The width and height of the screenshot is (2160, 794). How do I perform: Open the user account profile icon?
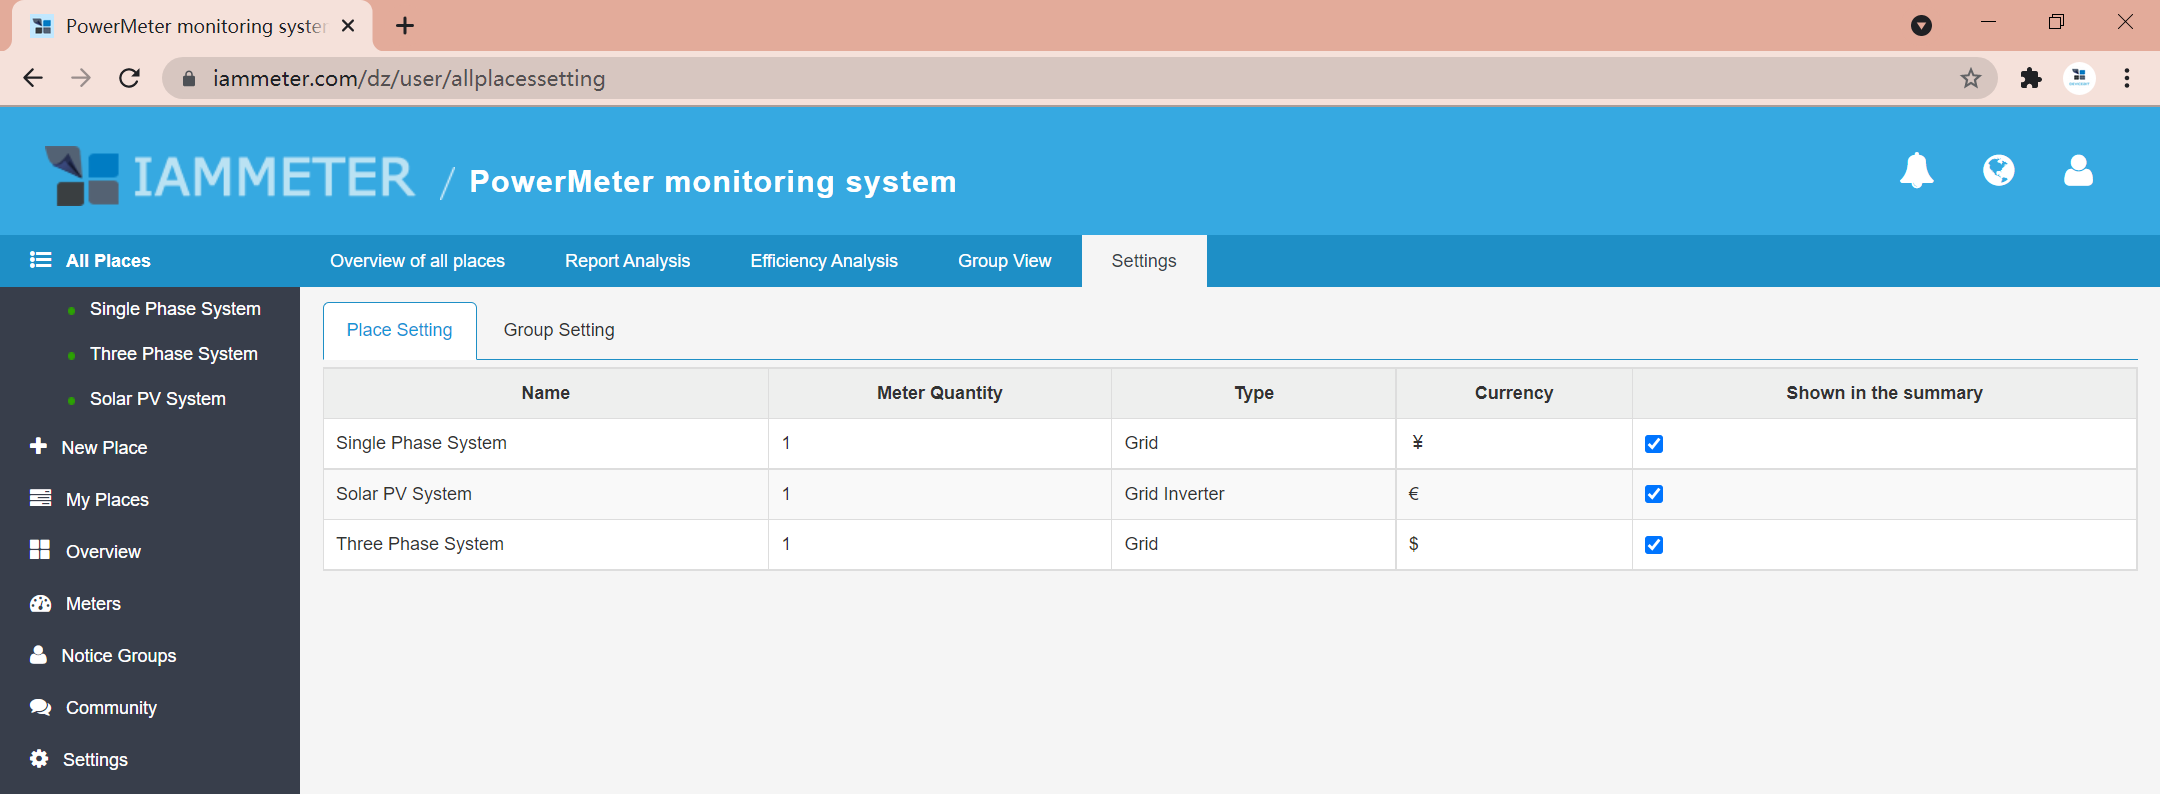[x=2078, y=171]
